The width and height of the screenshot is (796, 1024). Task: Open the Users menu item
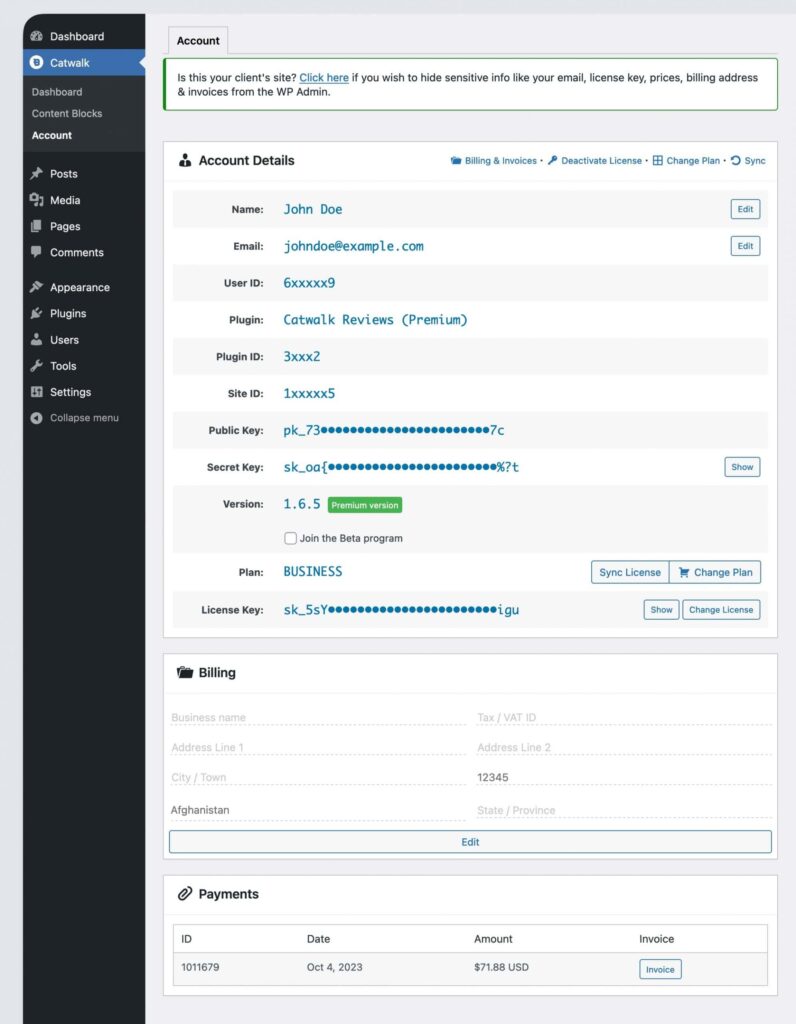[64, 340]
